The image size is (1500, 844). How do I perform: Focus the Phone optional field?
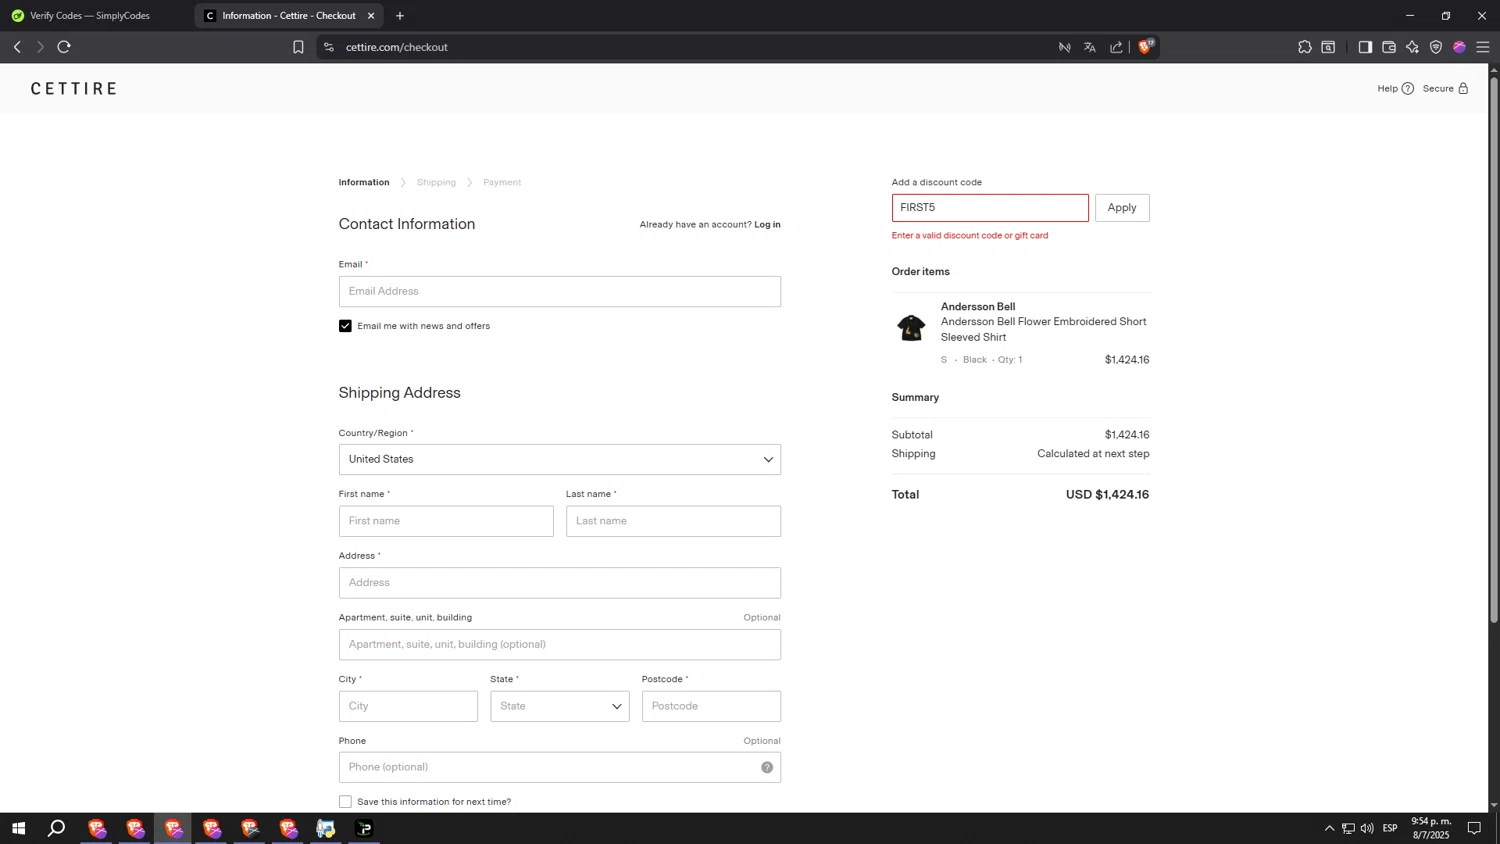tap(560, 767)
